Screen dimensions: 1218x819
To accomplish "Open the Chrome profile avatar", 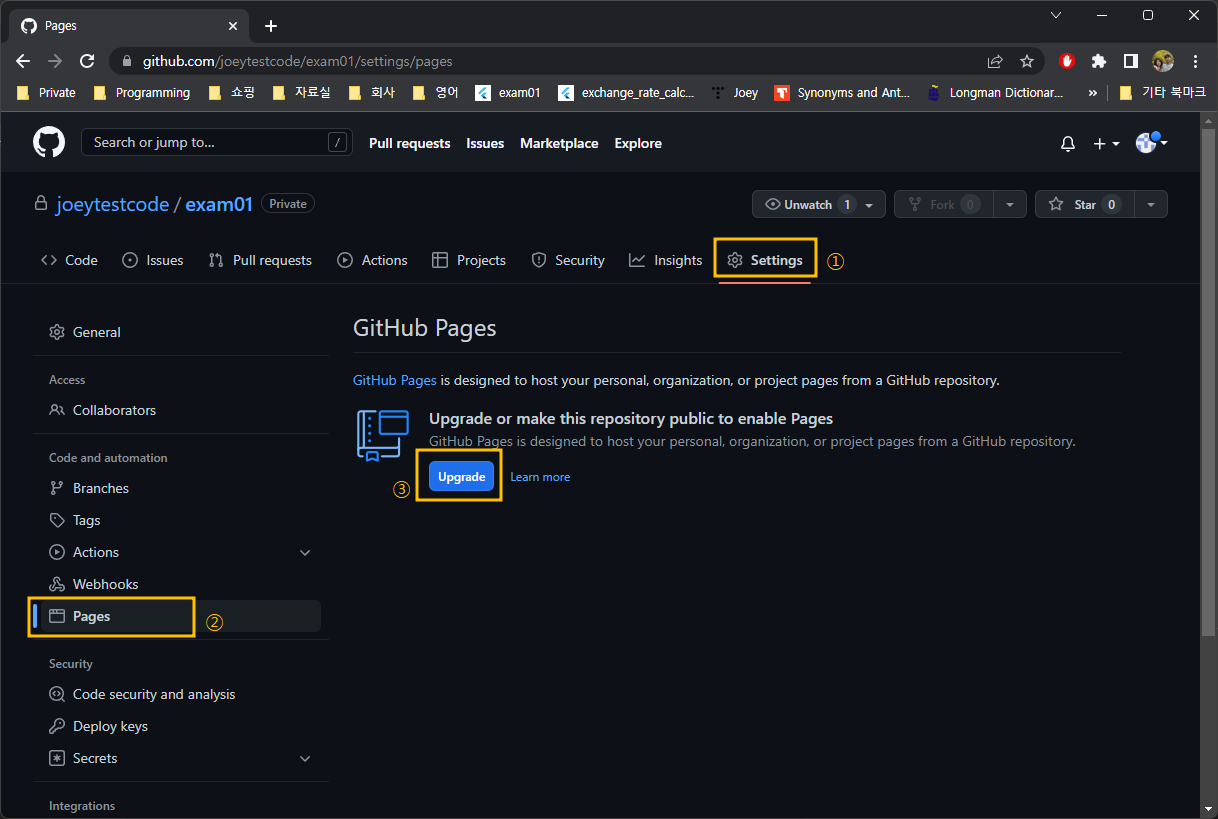I will tap(1163, 61).
